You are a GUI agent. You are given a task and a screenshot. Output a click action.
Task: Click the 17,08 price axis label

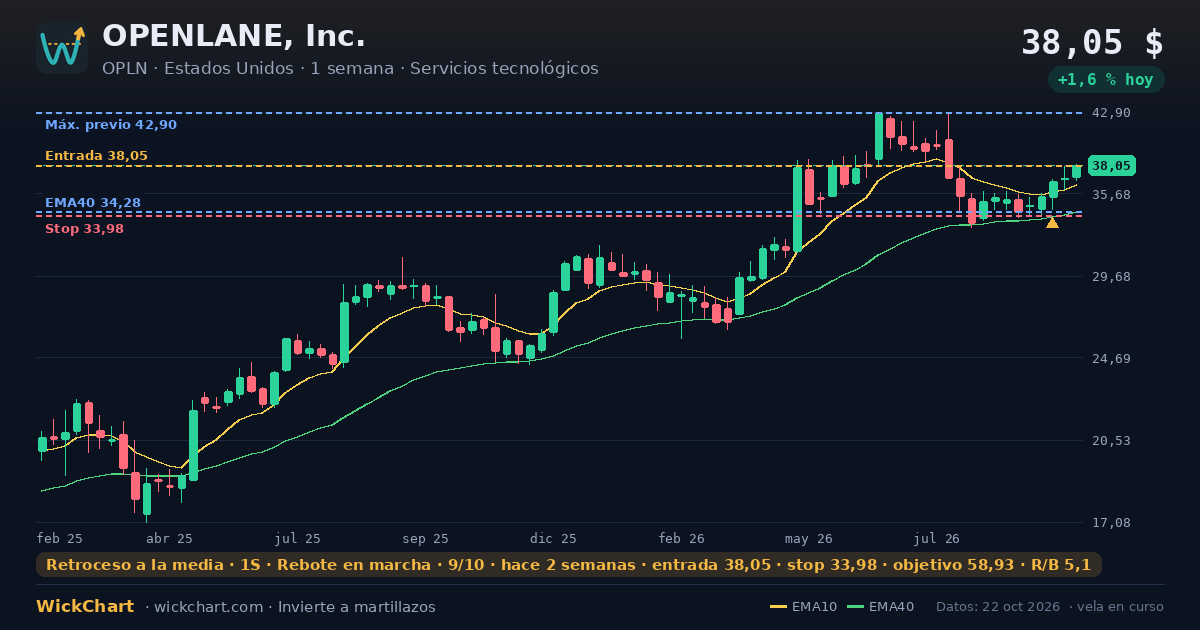click(1111, 523)
